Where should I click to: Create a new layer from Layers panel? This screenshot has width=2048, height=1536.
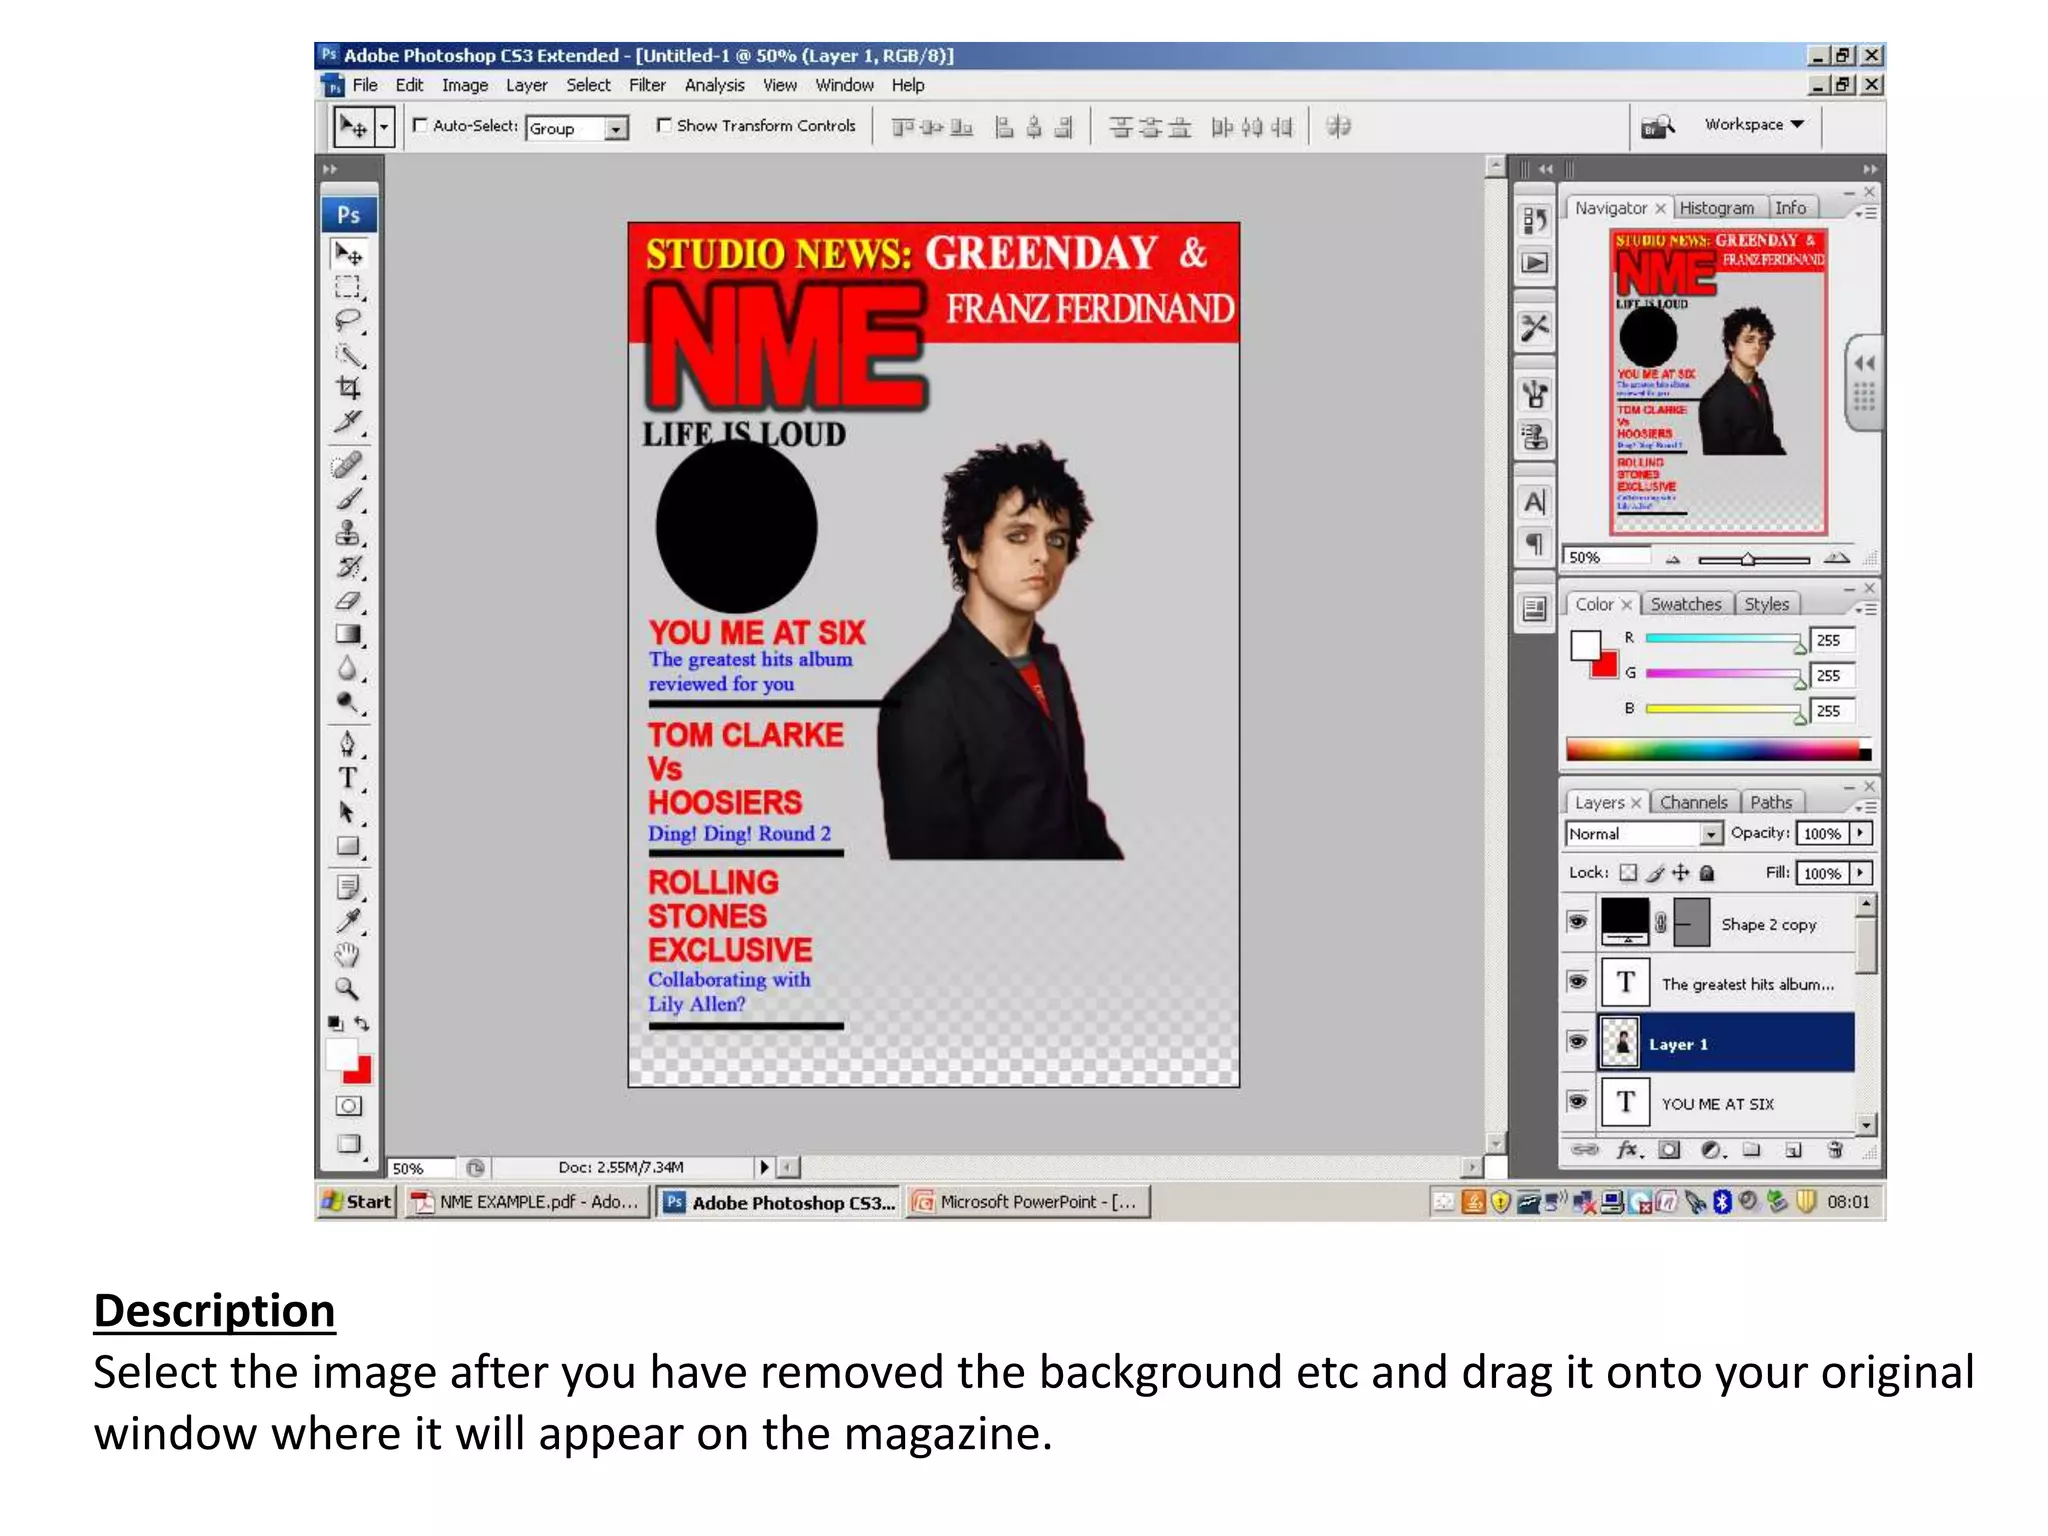(1793, 1150)
